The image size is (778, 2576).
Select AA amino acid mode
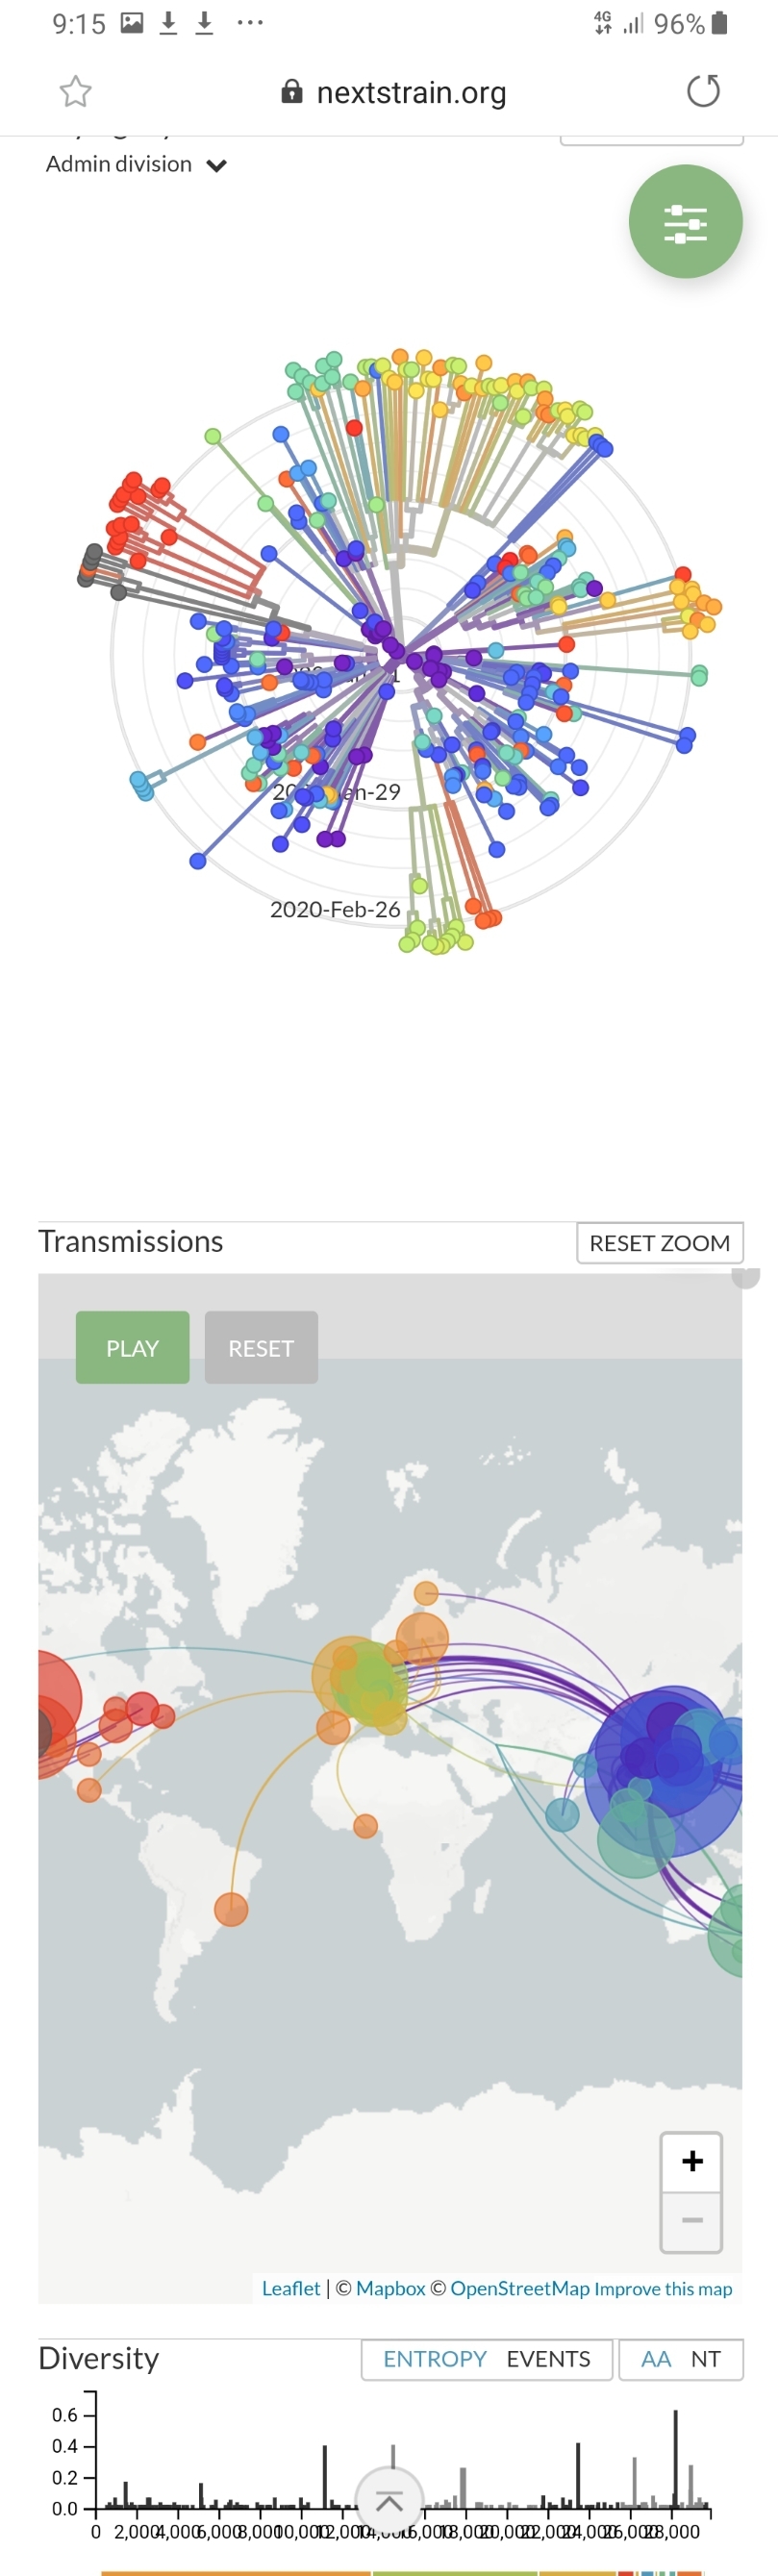[656, 2359]
